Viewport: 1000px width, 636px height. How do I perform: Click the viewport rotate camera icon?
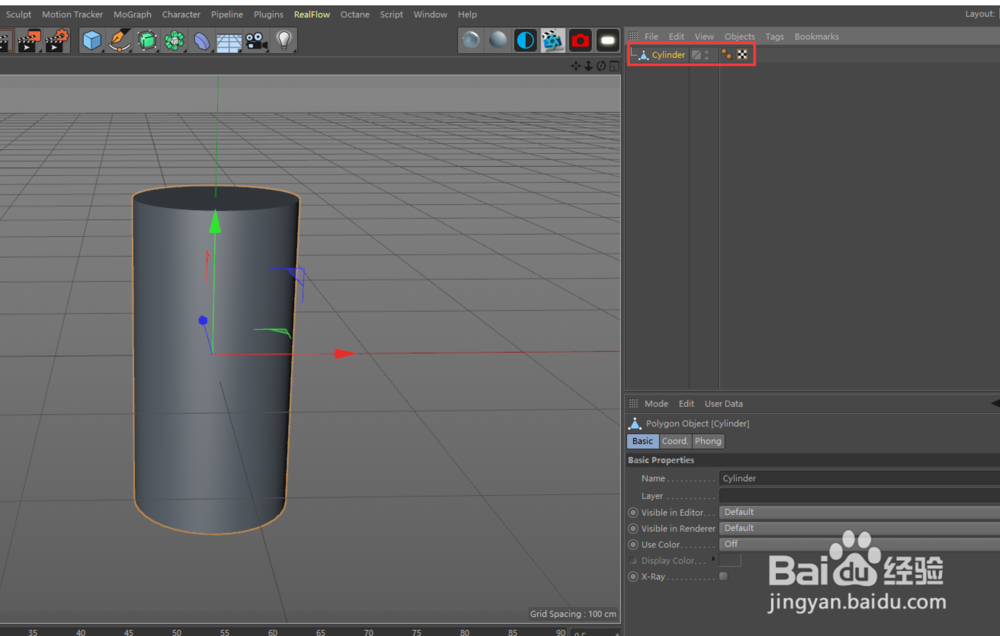pos(601,66)
